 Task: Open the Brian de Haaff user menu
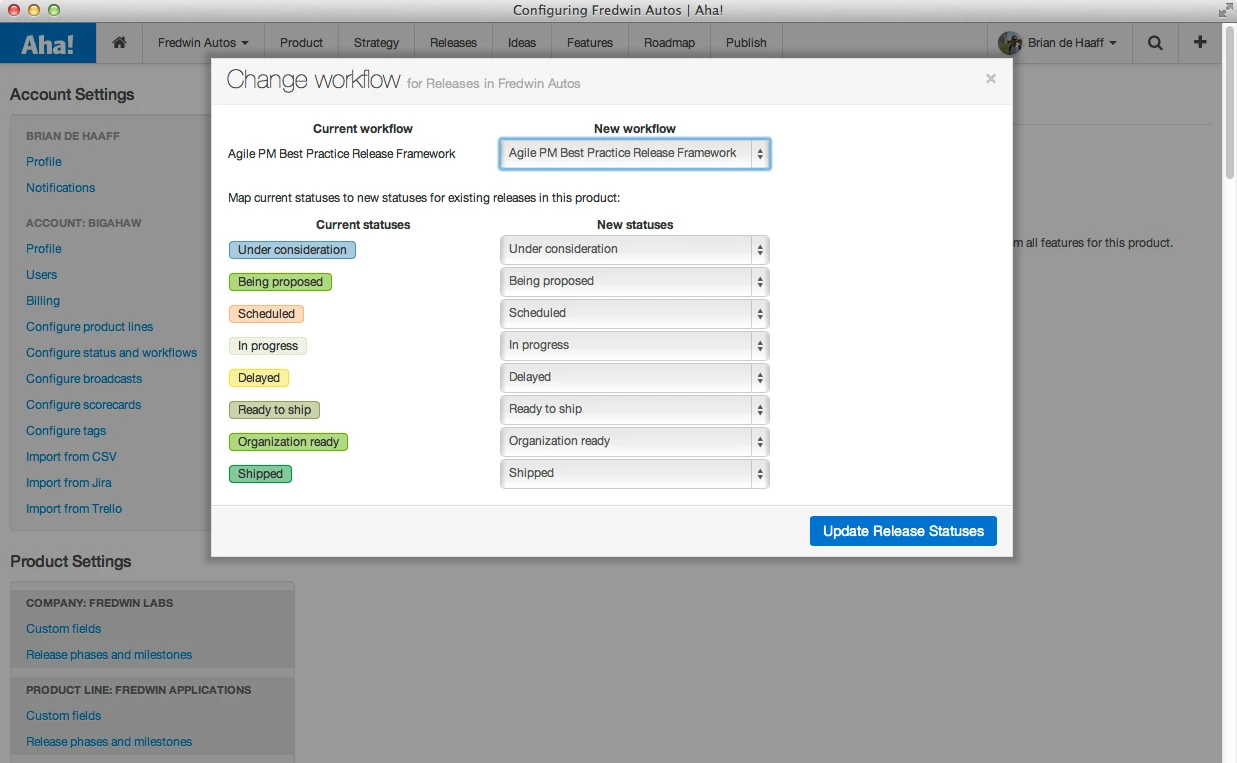point(1059,43)
